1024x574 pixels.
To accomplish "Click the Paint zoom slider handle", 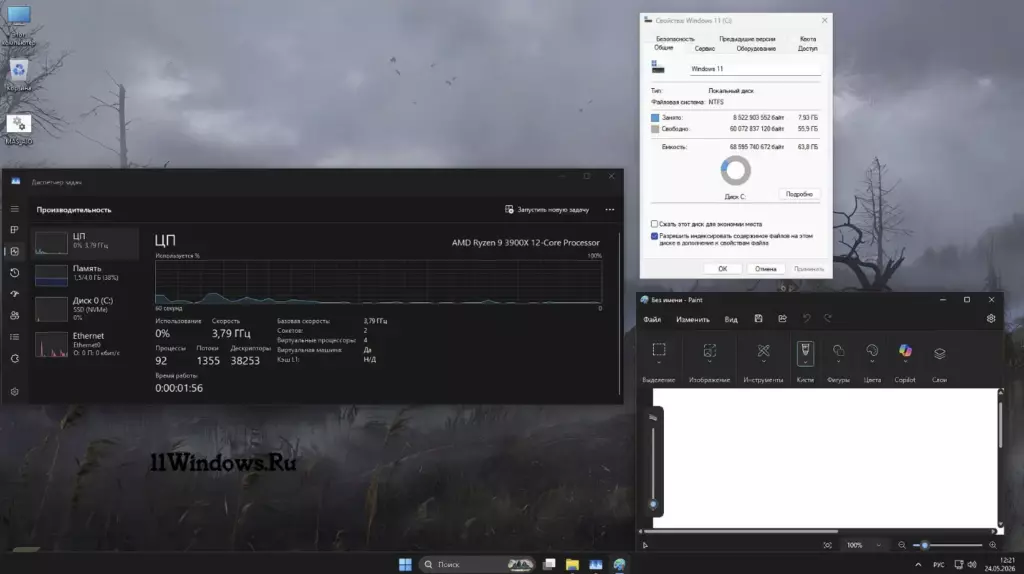I will 924,545.
